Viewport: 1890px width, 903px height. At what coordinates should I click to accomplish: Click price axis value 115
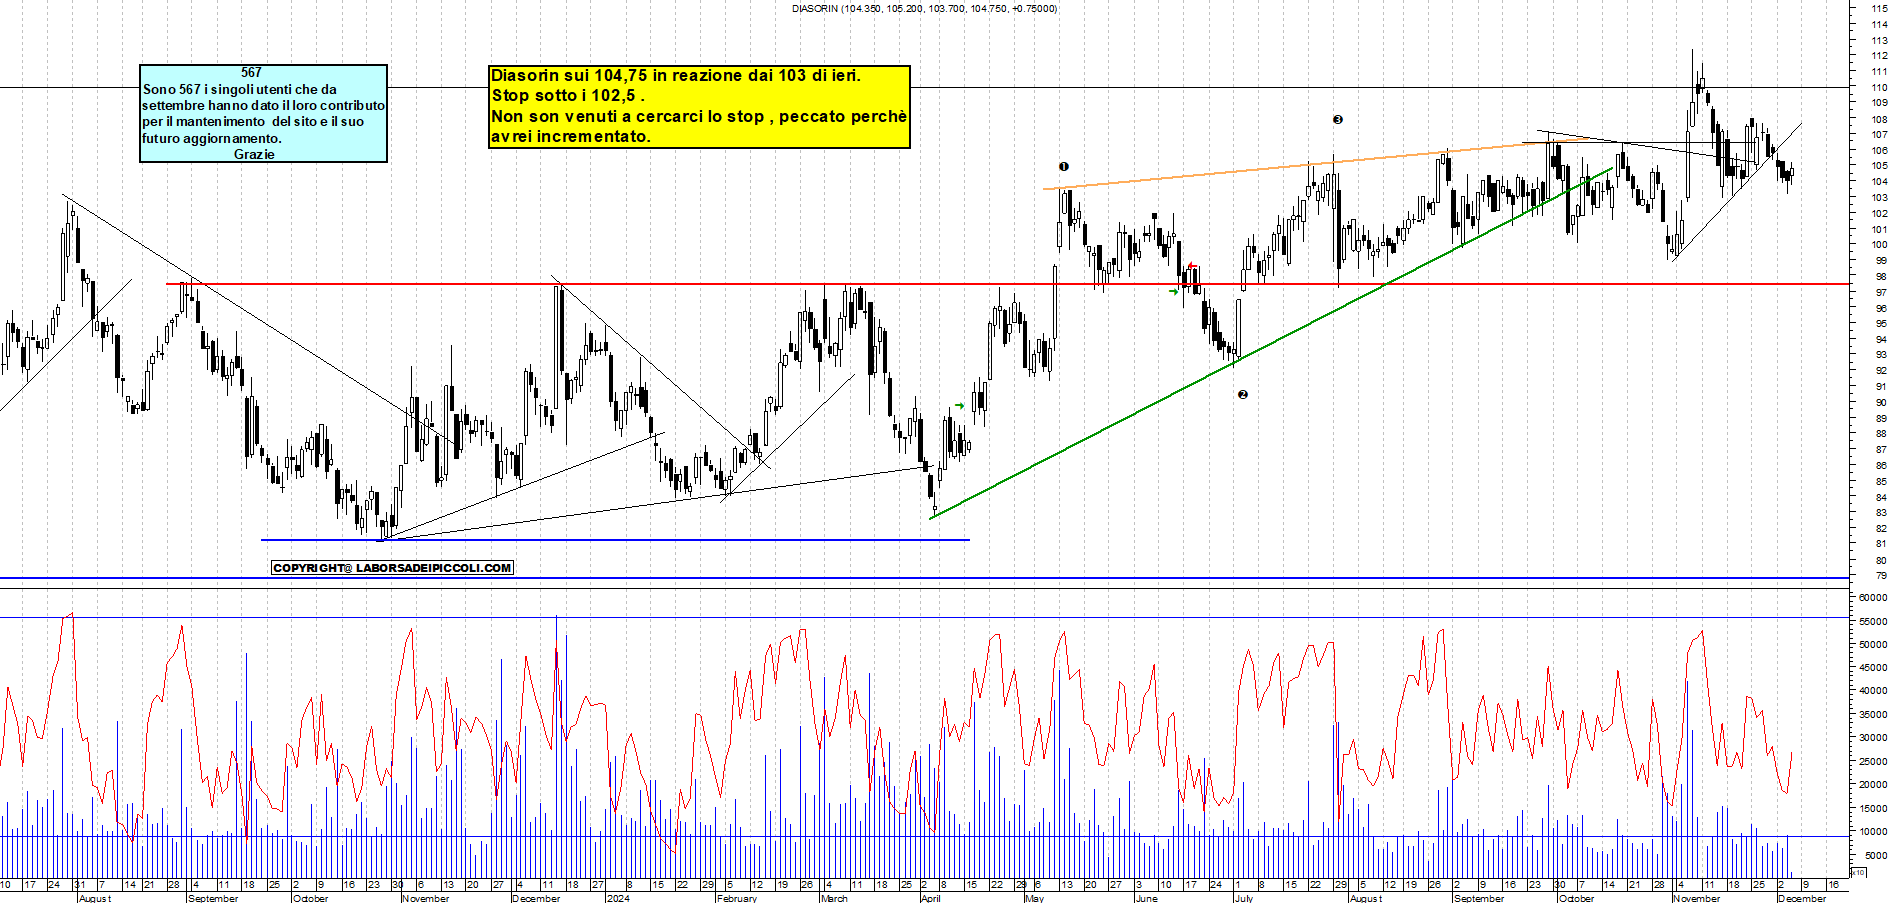[1880, 8]
